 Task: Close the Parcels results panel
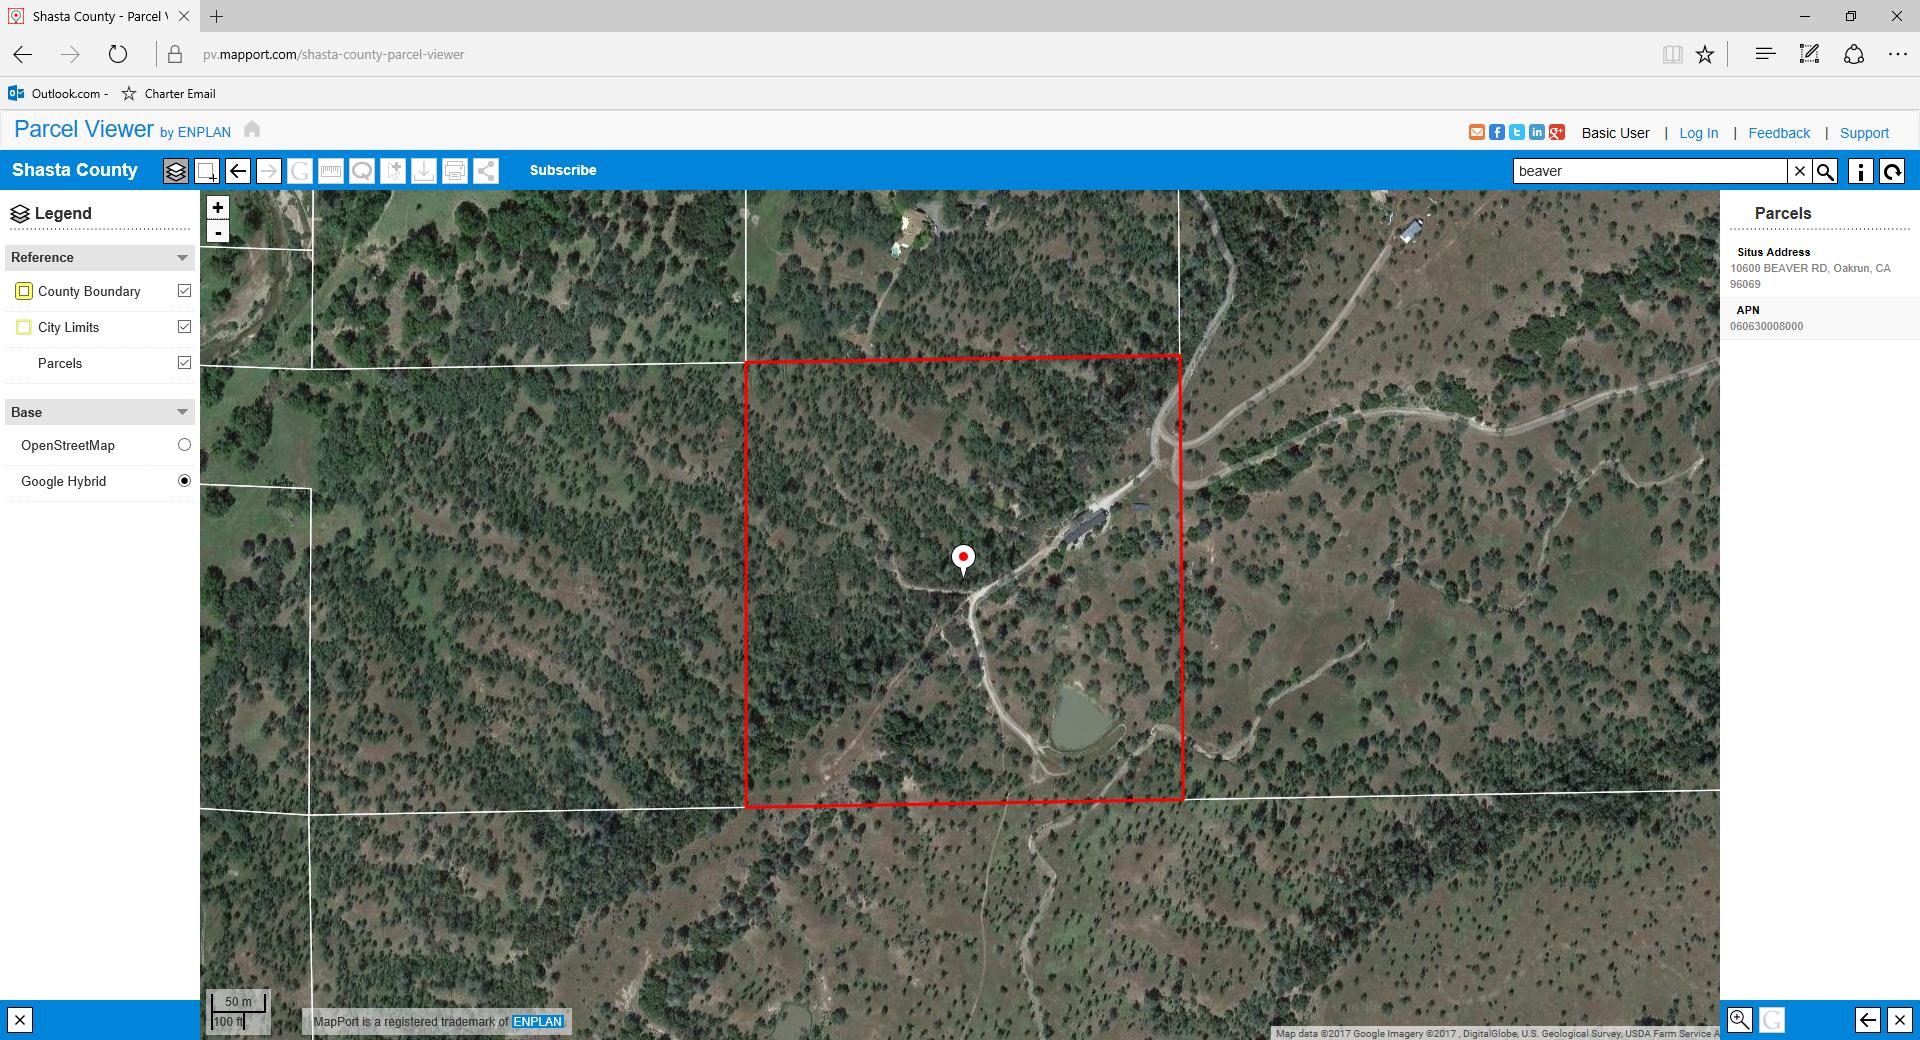pos(1899,1020)
